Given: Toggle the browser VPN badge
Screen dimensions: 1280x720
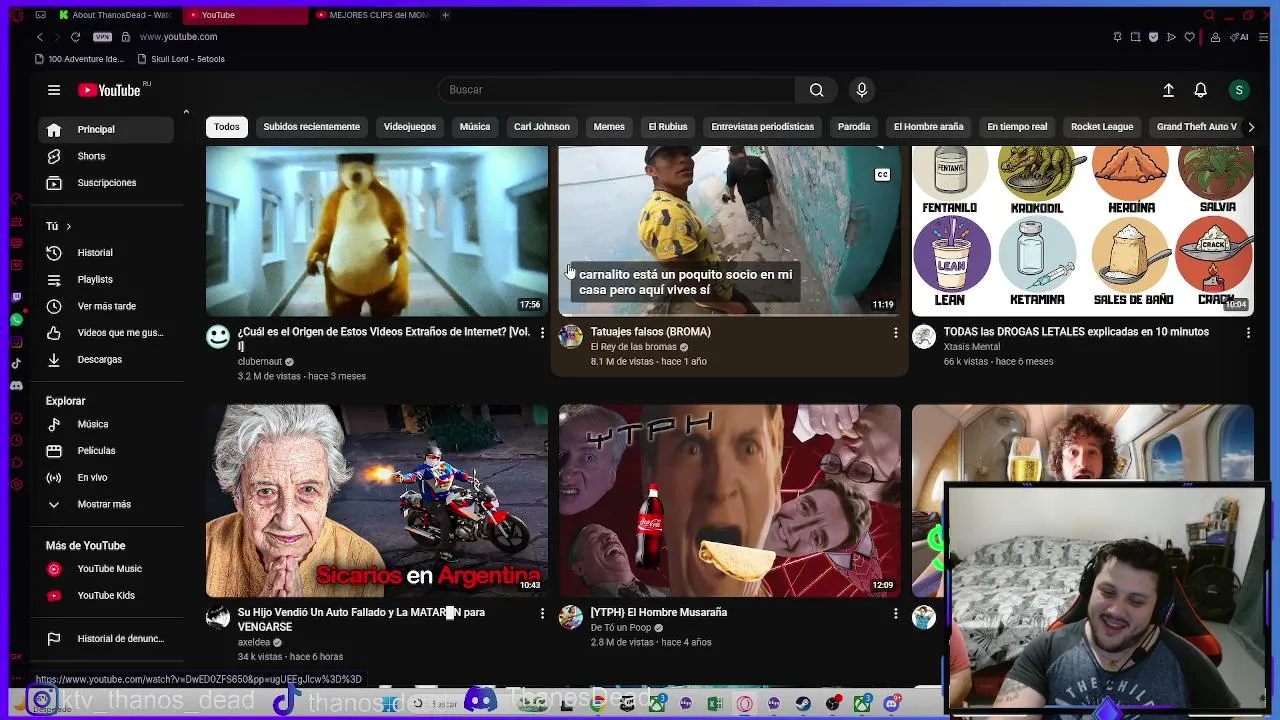Looking at the screenshot, I should (x=102, y=37).
